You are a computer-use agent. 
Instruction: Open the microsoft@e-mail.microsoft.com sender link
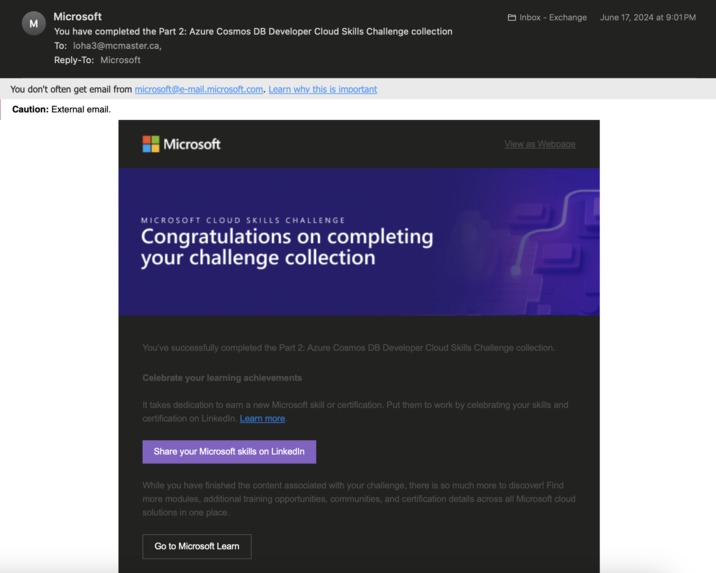(199, 89)
